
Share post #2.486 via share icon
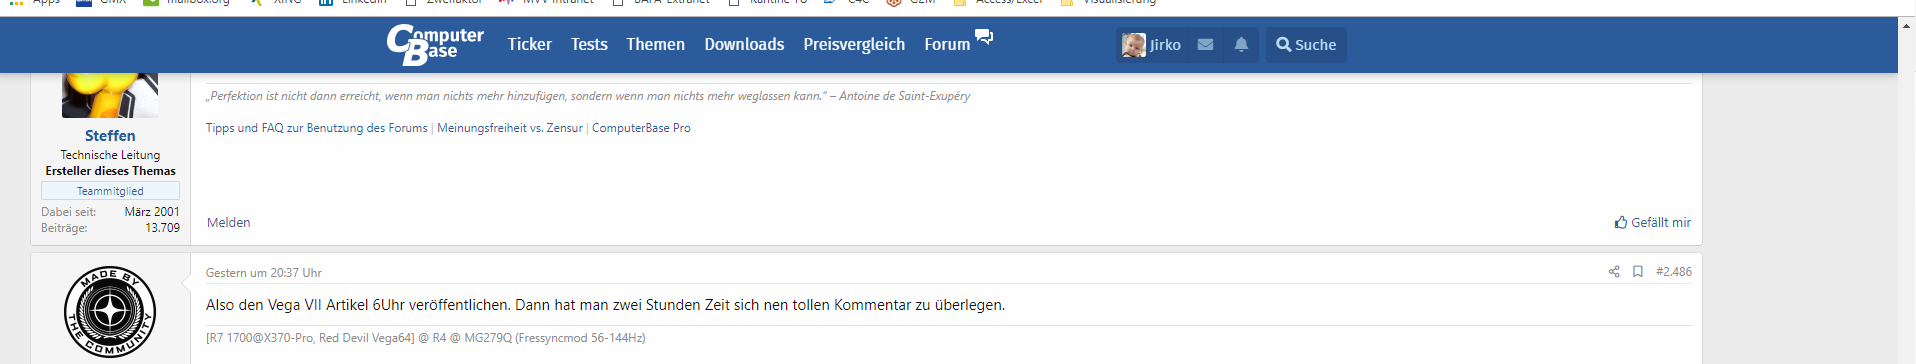(1614, 272)
